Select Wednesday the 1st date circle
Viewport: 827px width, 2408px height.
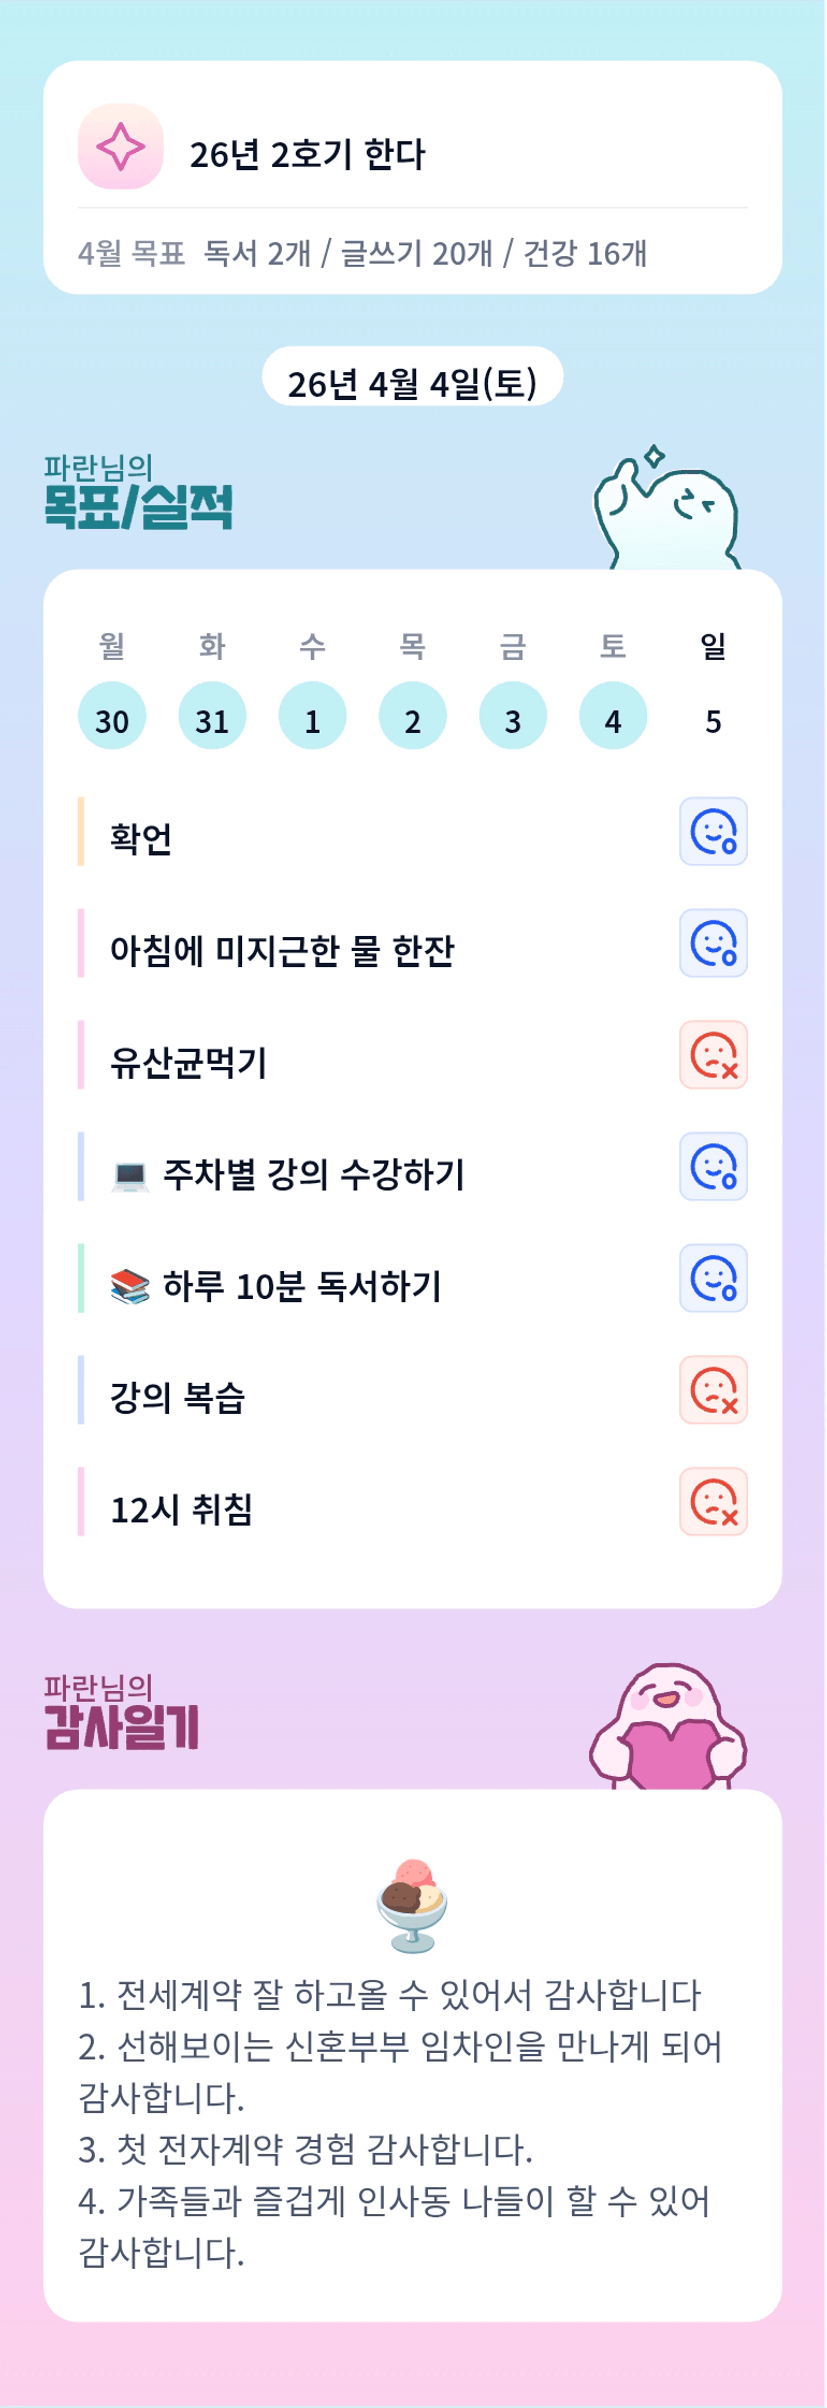(312, 716)
